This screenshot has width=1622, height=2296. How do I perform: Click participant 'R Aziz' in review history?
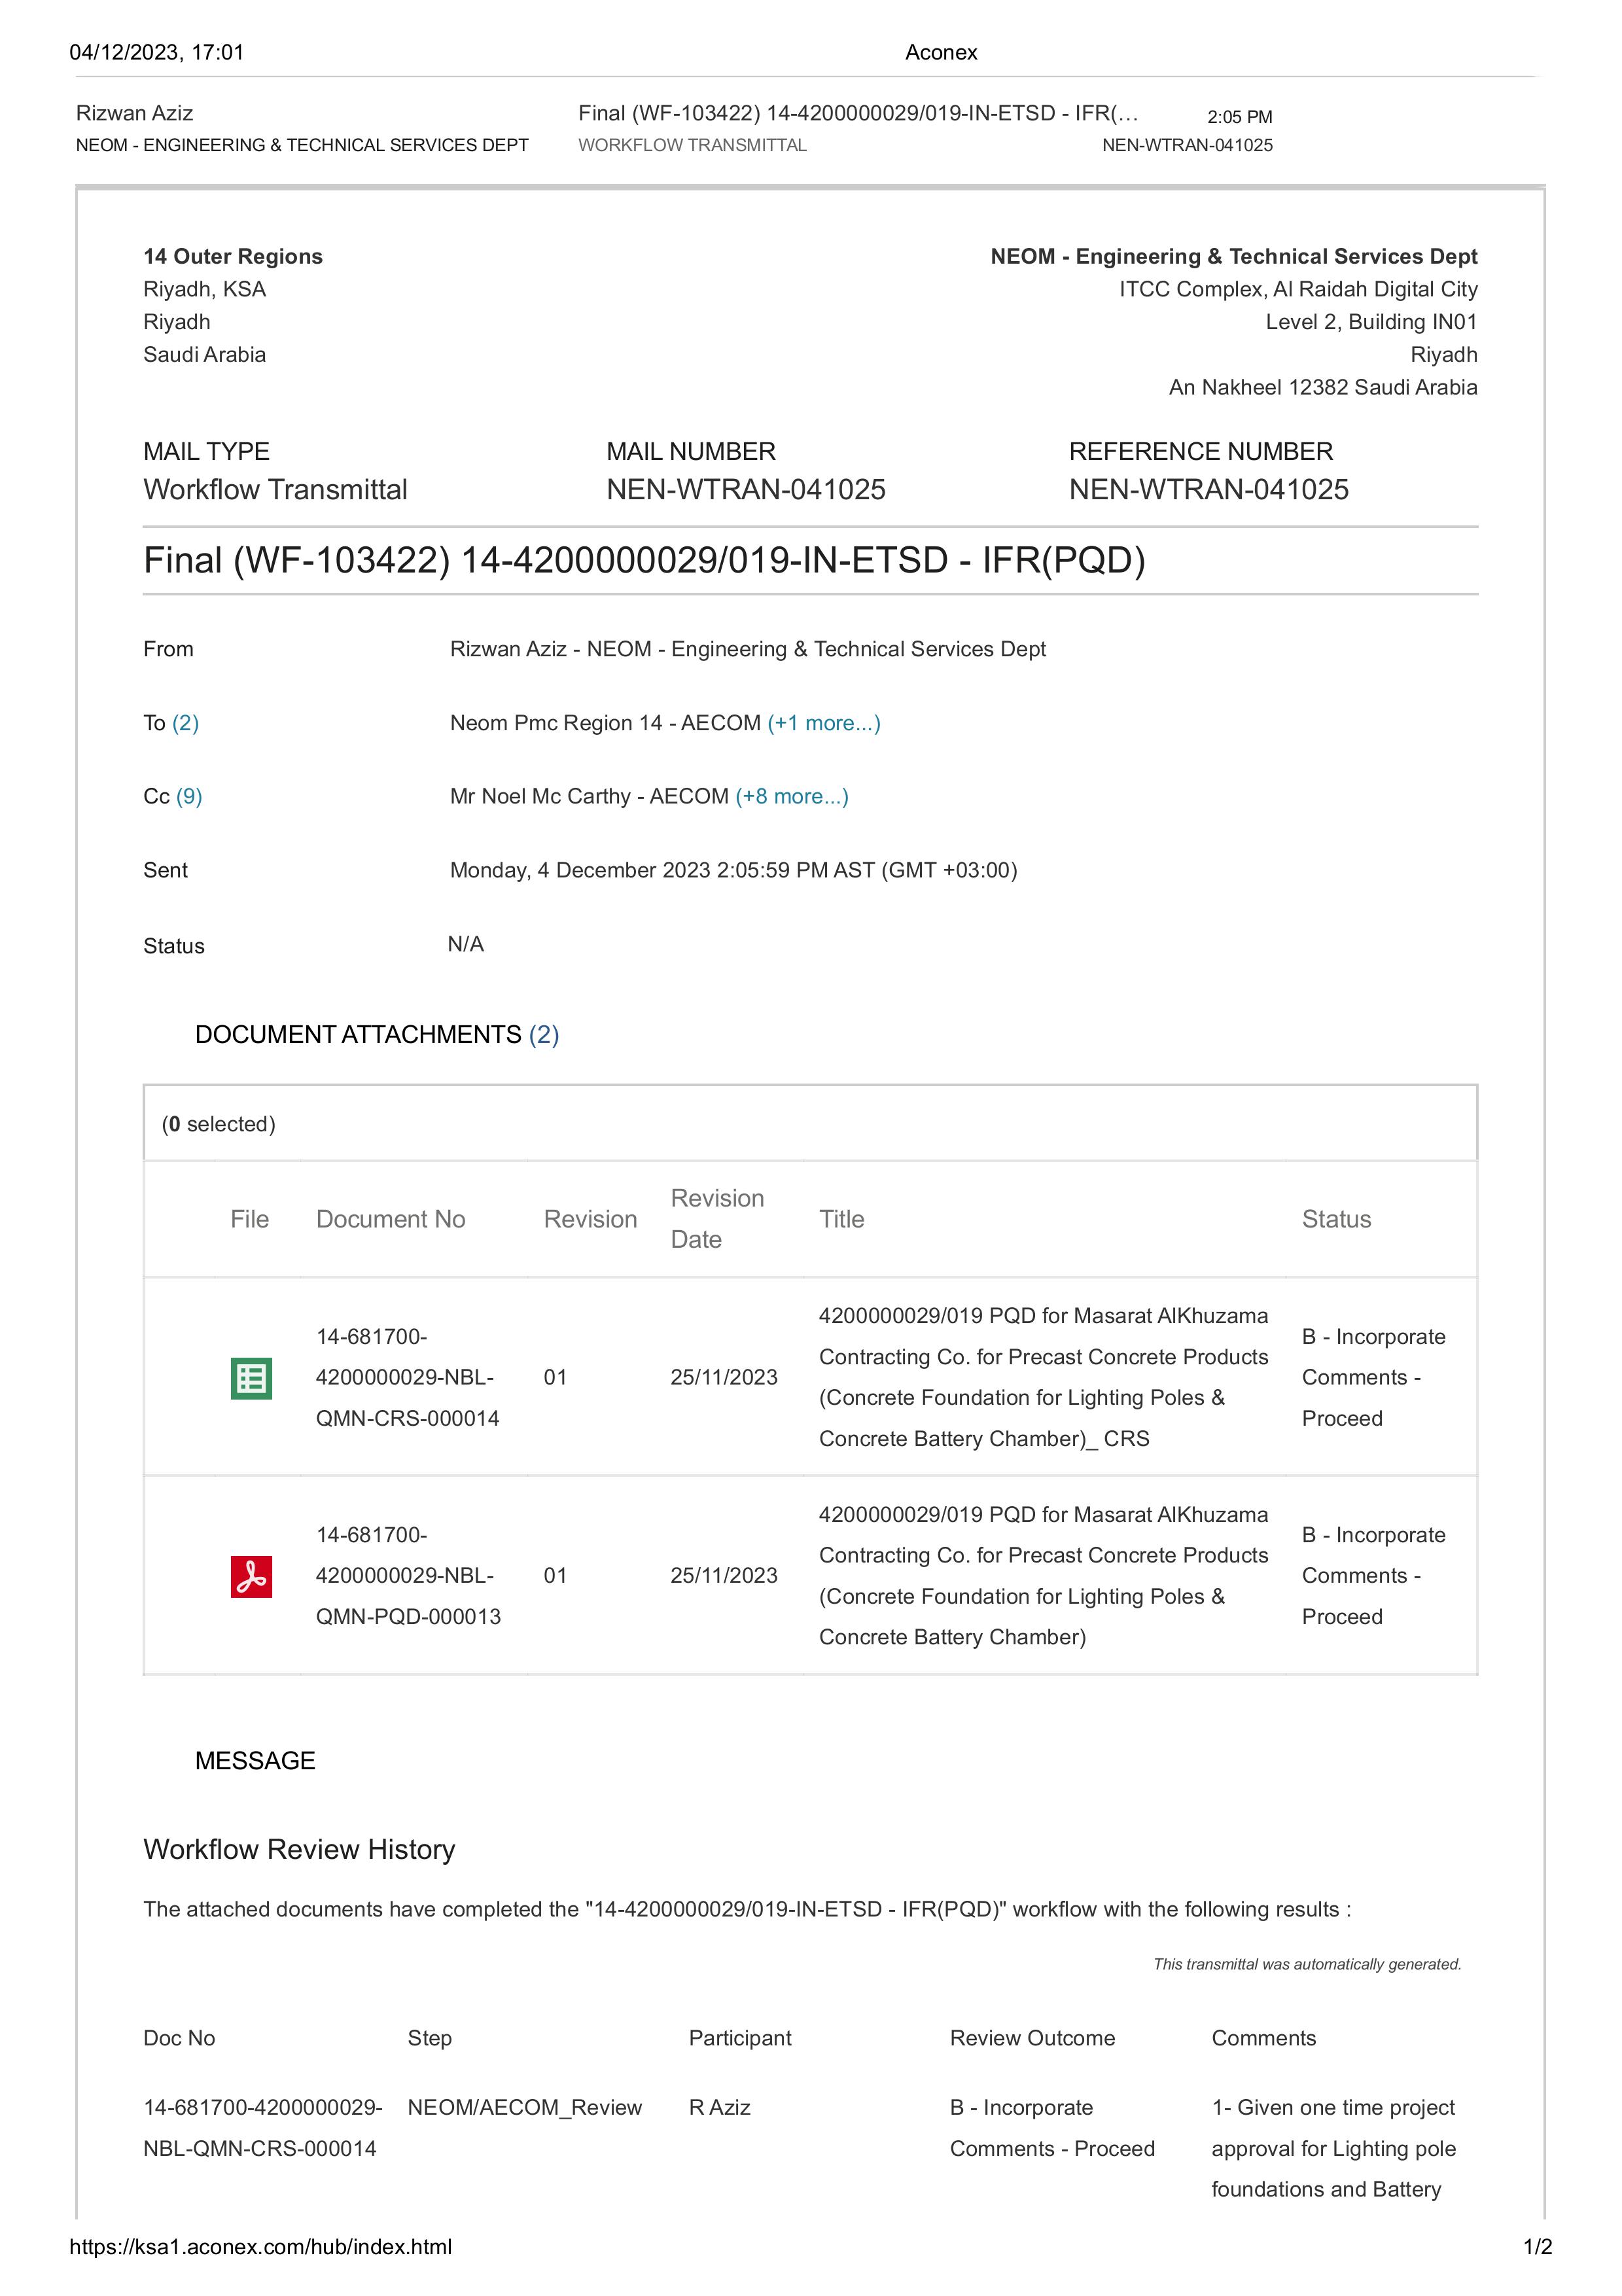tap(720, 2107)
